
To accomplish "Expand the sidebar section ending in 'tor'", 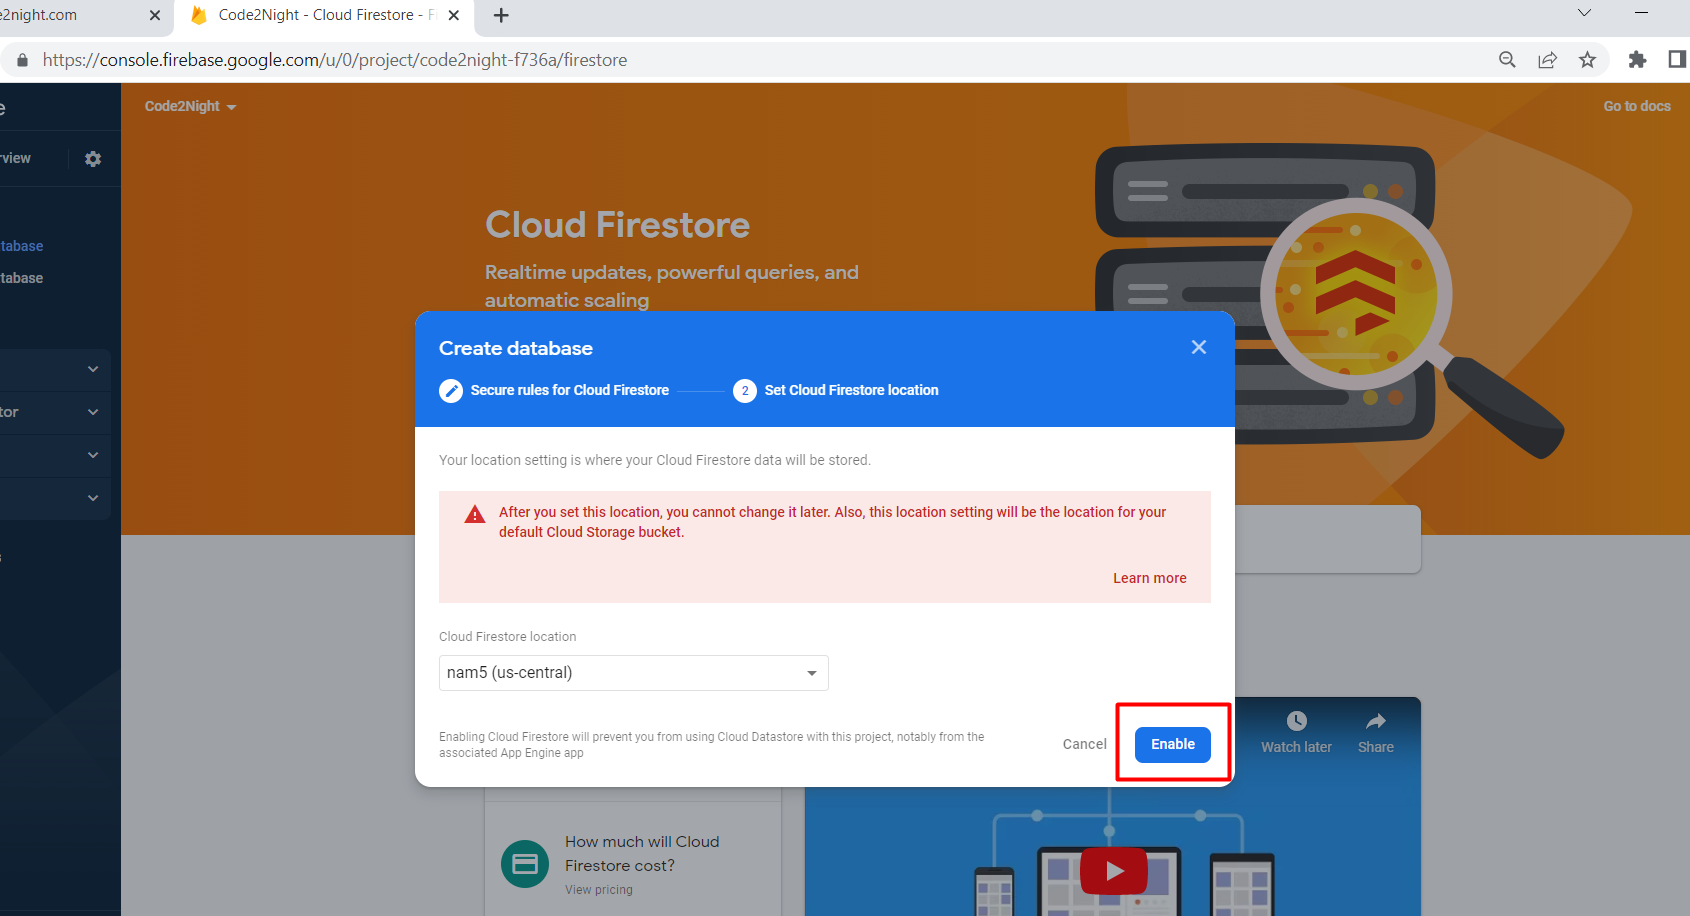I will pyautogui.click(x=93, y=412).
